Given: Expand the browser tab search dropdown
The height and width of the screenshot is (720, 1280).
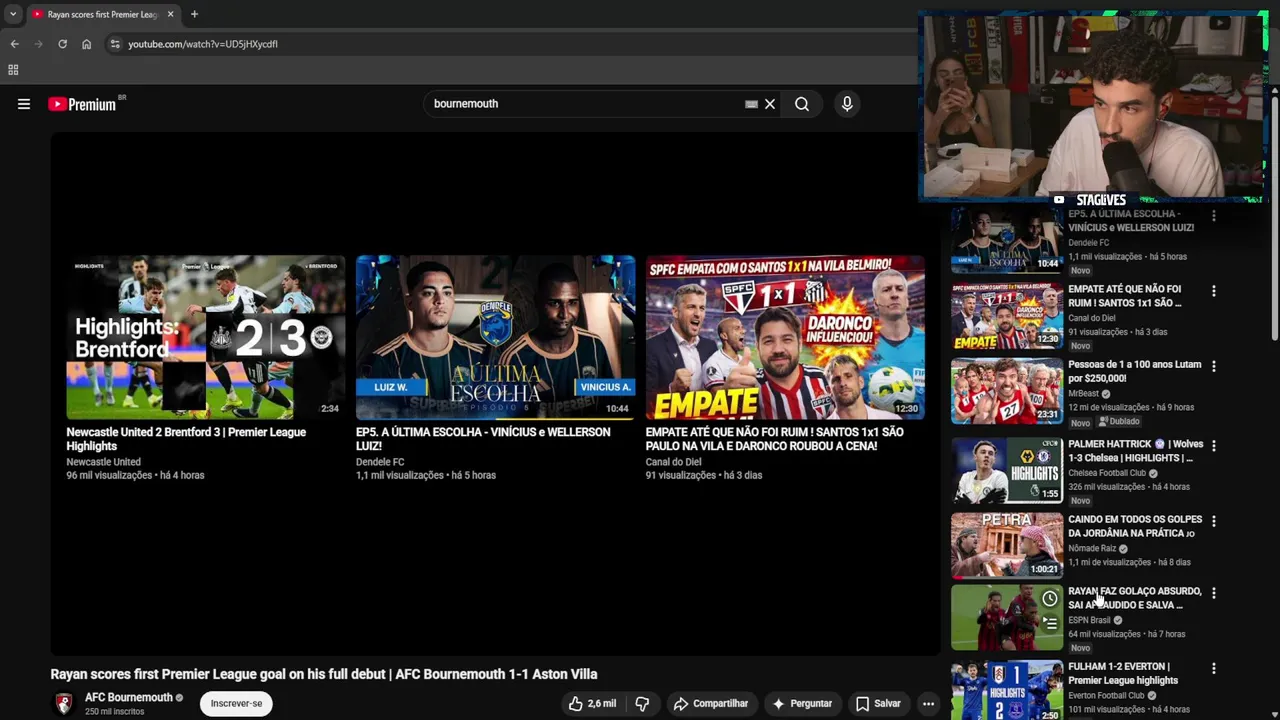Looking at the screenshot, I should (13, 14).
